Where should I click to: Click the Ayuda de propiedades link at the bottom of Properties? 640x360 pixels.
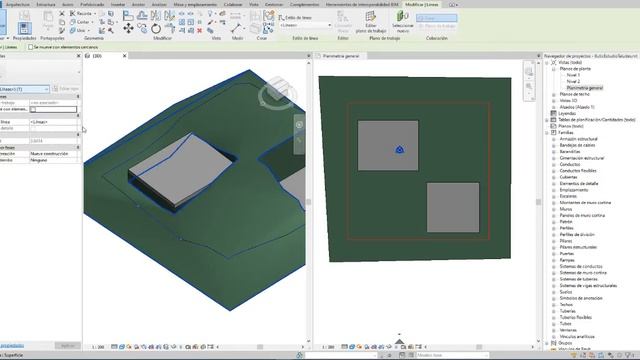coord(11,346)
